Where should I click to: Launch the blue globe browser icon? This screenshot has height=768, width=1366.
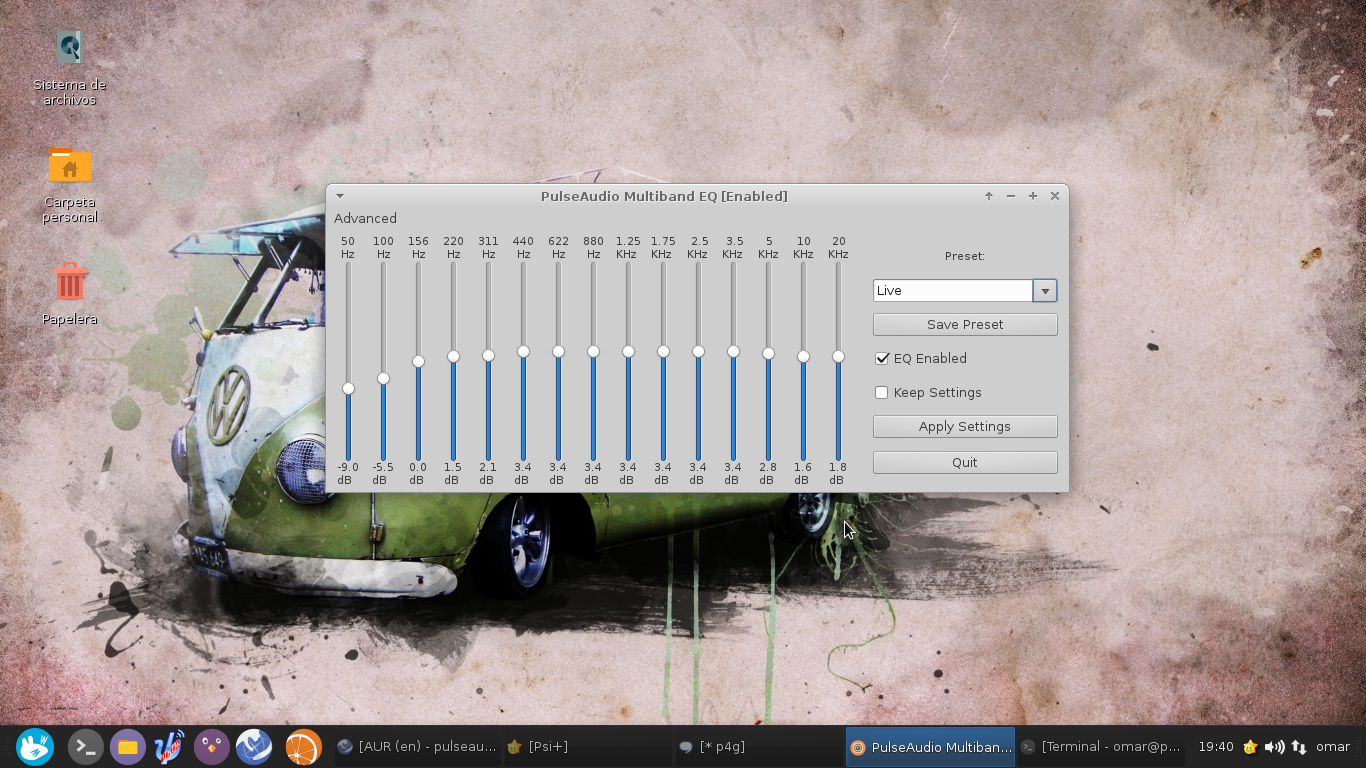254,747
